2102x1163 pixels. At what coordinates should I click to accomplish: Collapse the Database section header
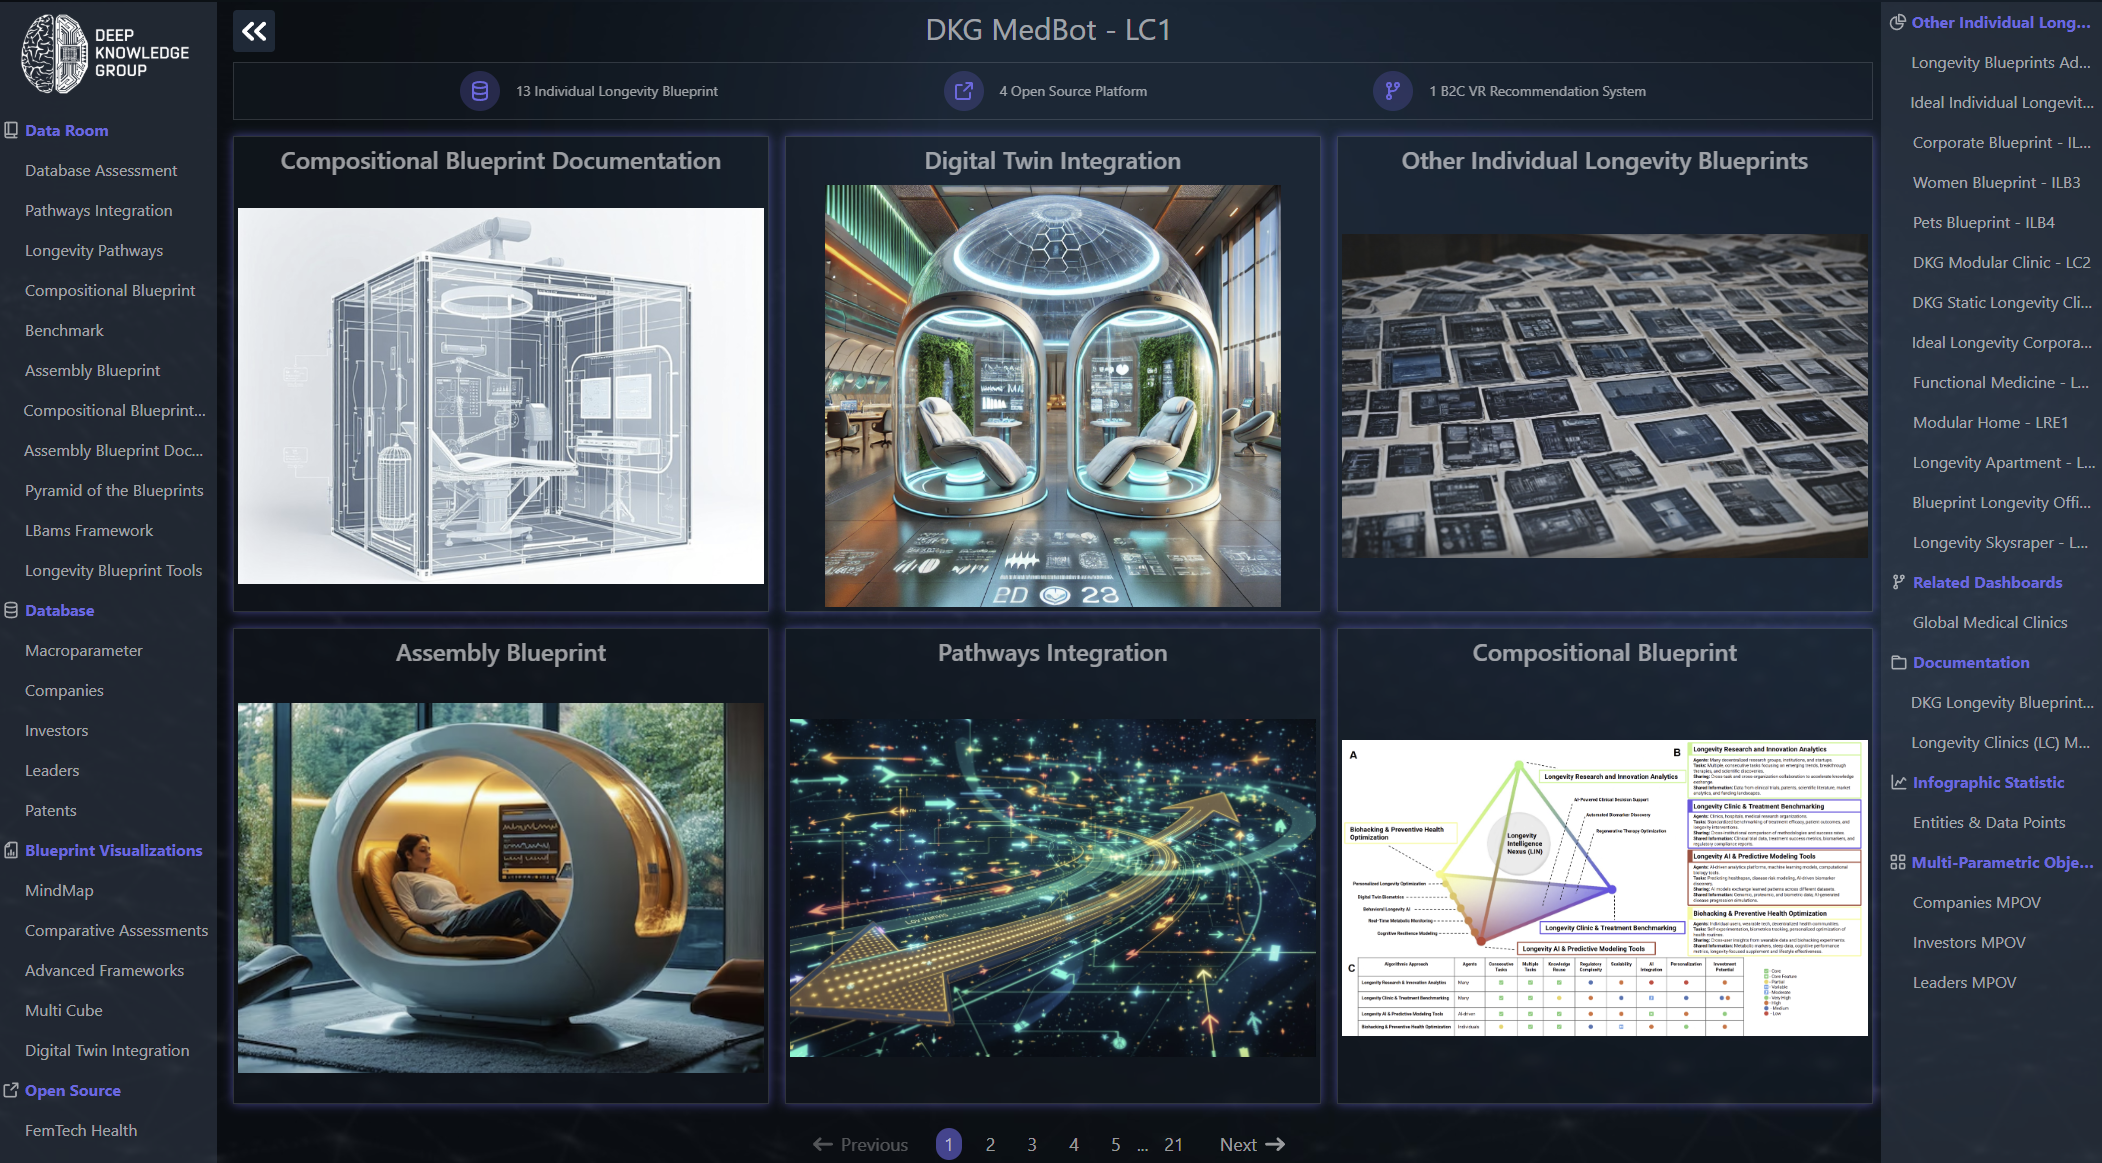tap(59, 610)
